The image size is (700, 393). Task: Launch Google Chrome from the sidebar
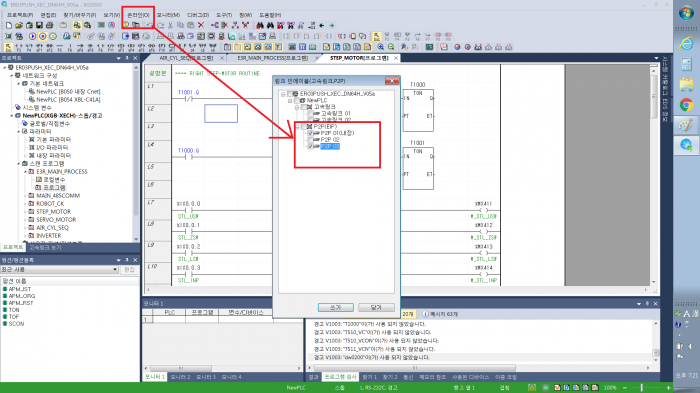tap(686, 105)
